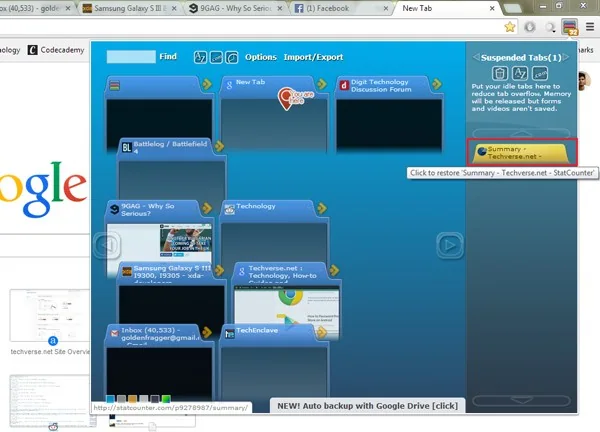Pick the orange theme color swatch
This screenshot has height=432, width=600.
[x=132, y=399]
